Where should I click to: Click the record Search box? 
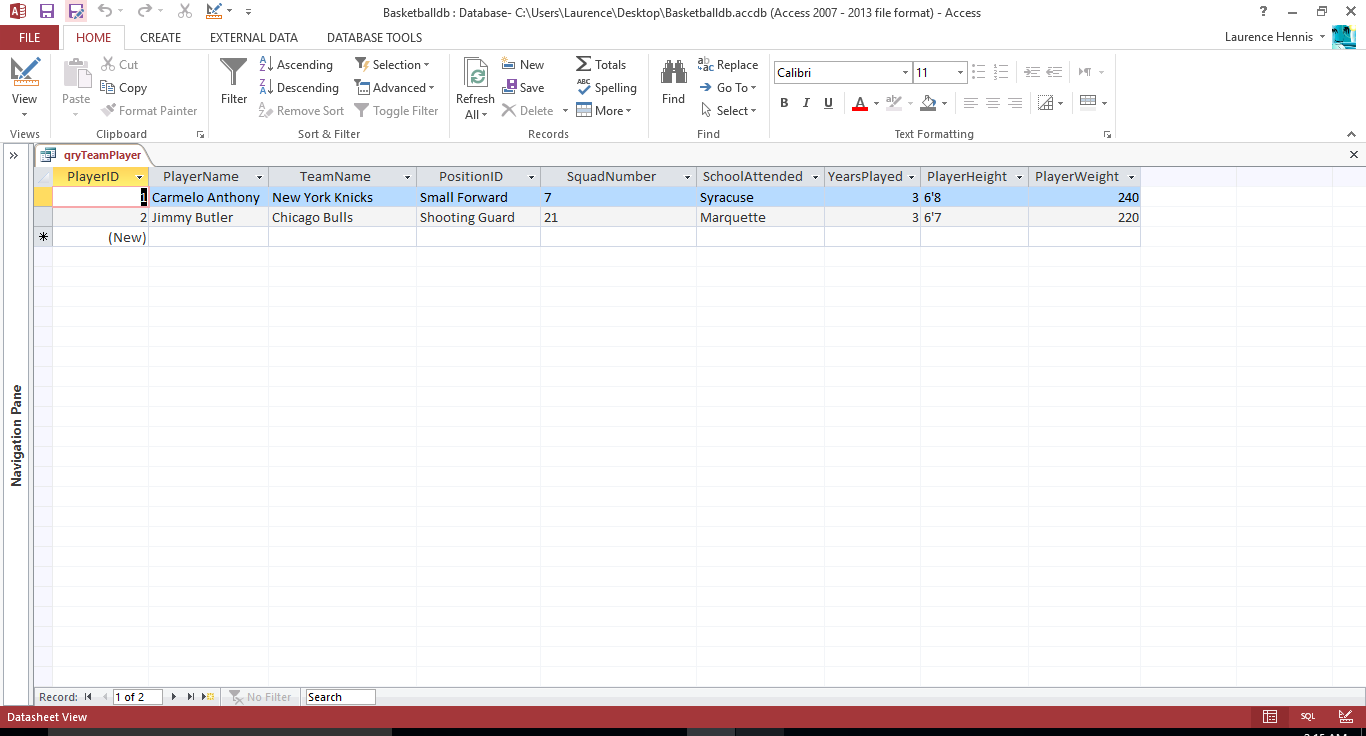coord(340,697)
